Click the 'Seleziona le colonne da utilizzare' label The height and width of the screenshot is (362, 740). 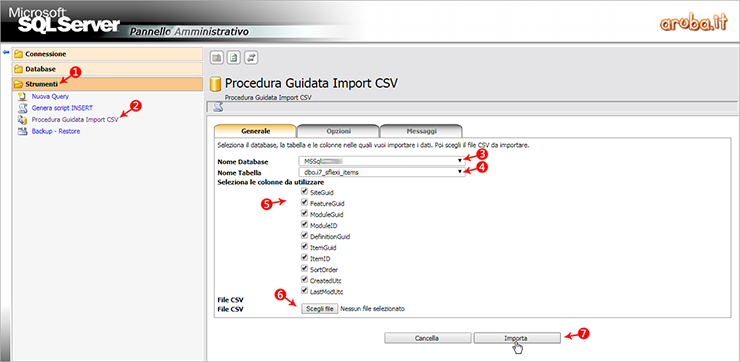[x=270, y=182]
